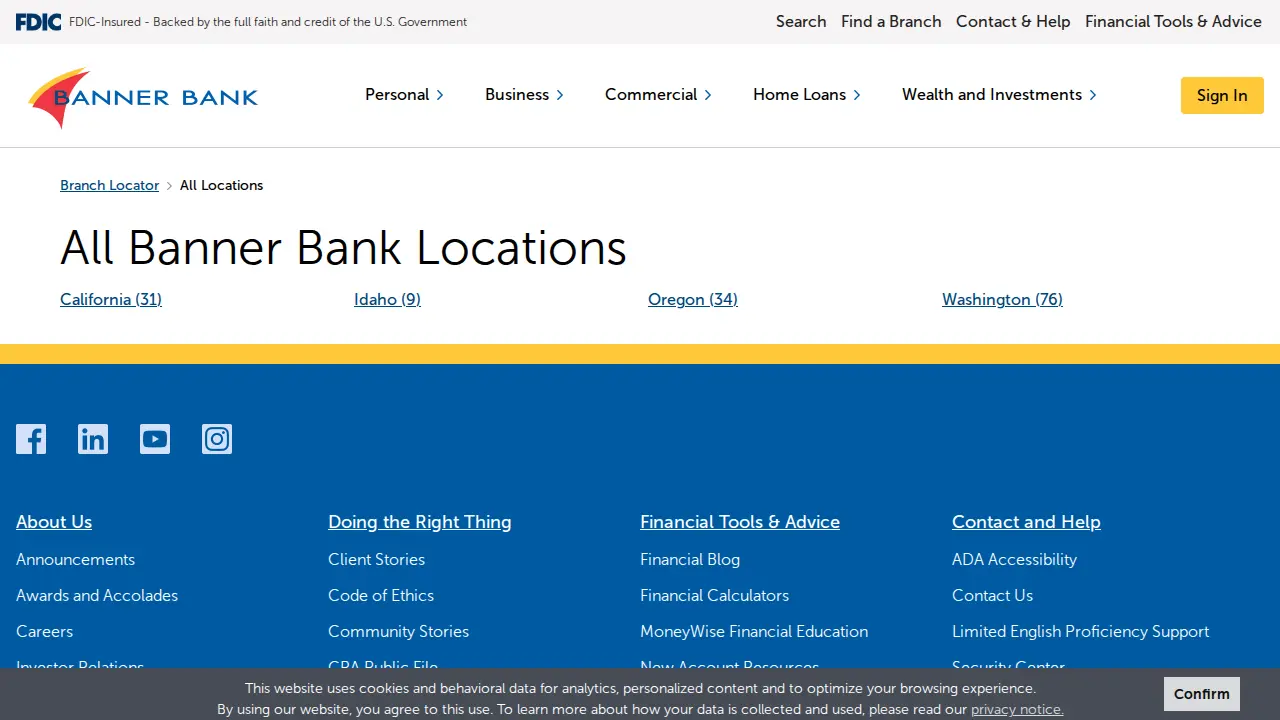Screen dimensions: 1280x720
Task: Open the LinkedIn social icon
Action: pos(93,439)
